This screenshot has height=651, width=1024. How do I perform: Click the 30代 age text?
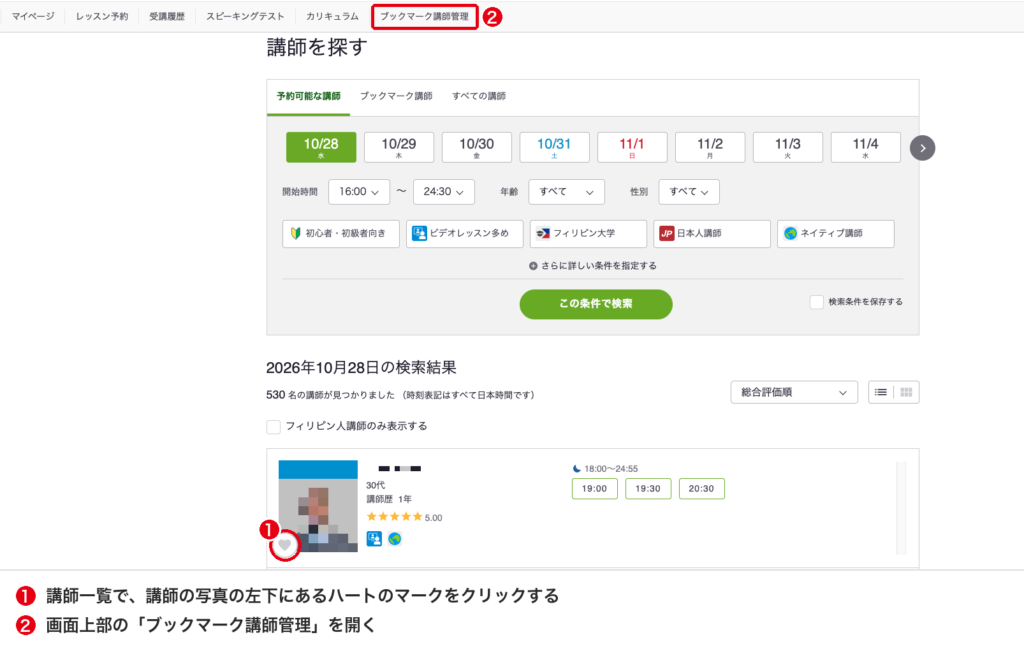(x=376, y=485)
